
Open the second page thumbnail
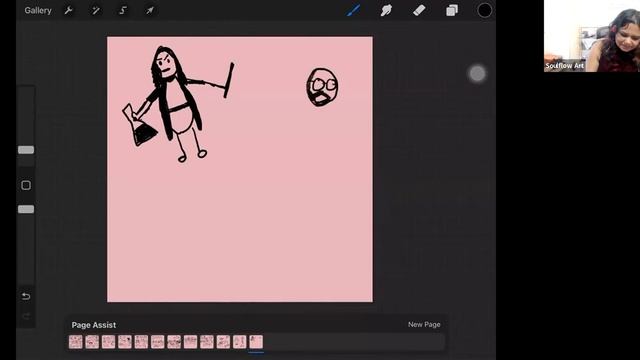[x=92, y=342]
